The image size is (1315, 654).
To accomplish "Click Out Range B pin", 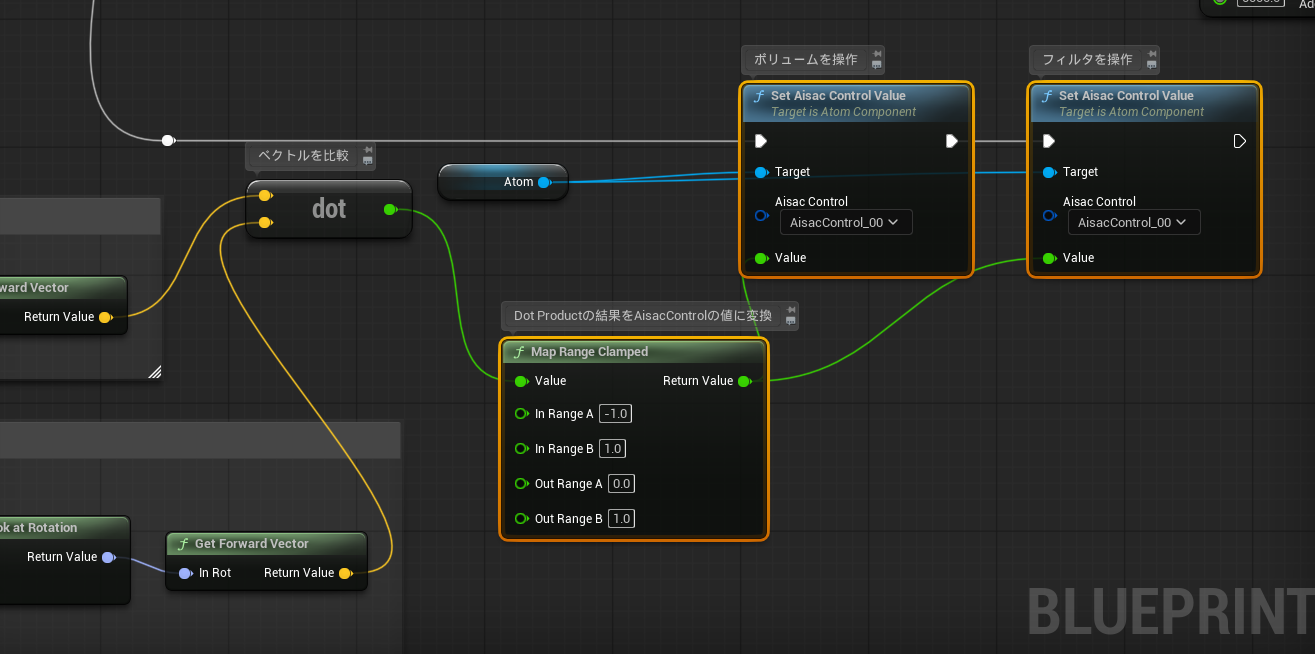I will pyautogui.click(x=521, y=519).
